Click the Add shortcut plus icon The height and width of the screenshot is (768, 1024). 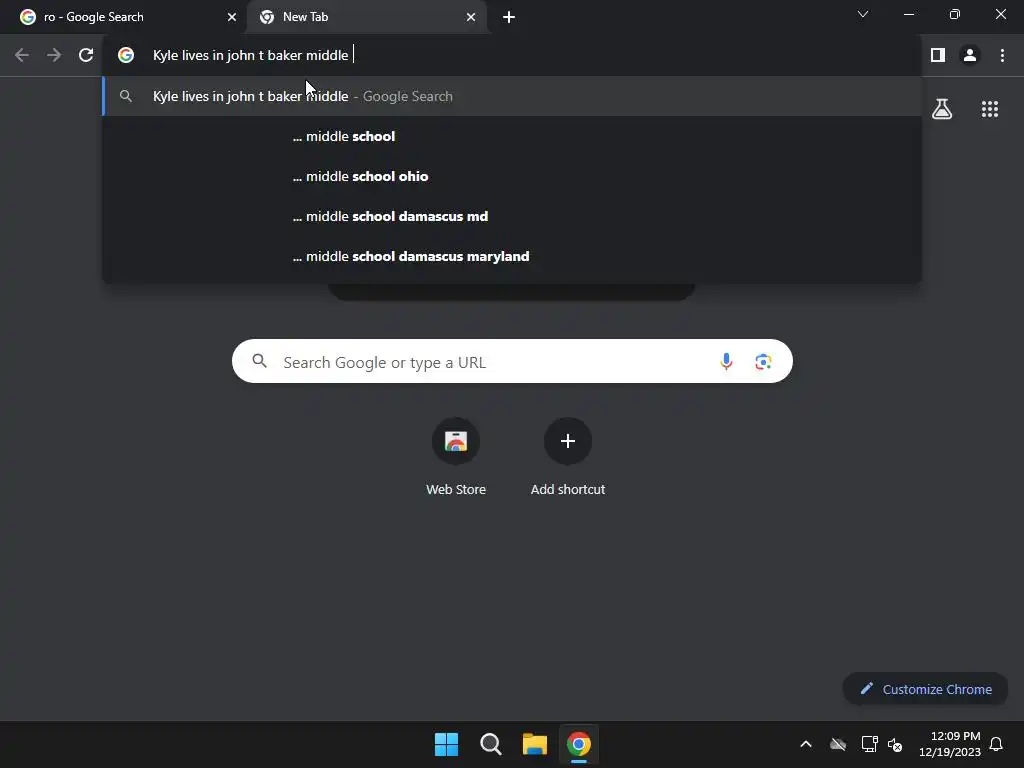coord(568,441)
